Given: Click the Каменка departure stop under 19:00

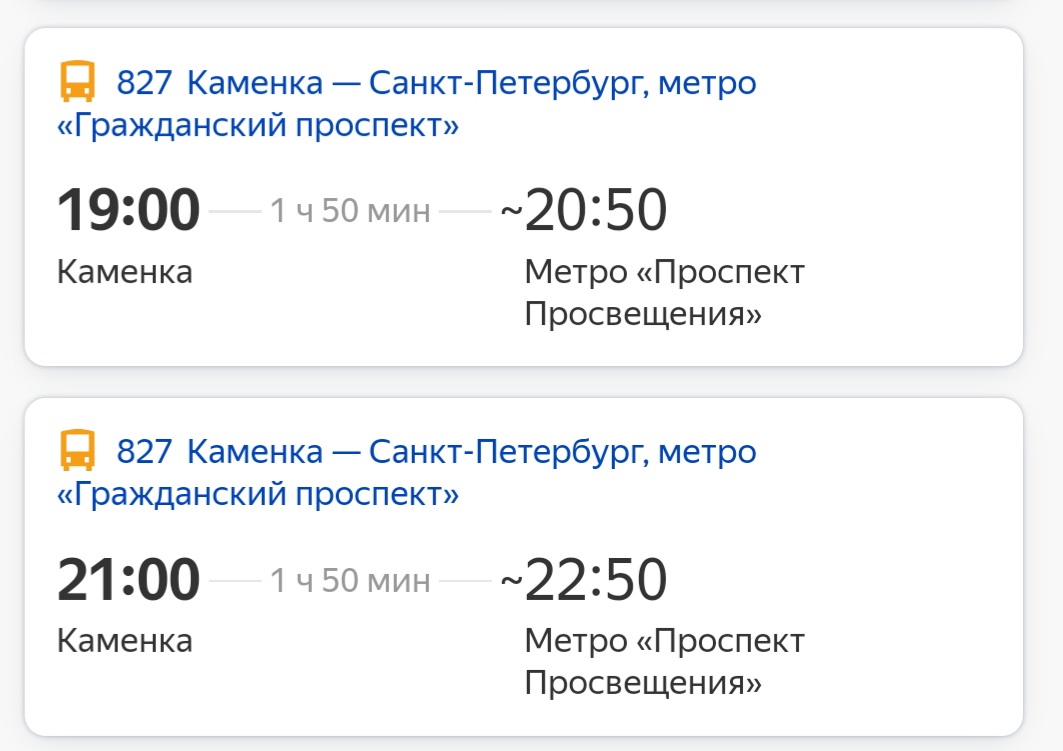Looking at the screenshot, I should [x=124, y=272].
